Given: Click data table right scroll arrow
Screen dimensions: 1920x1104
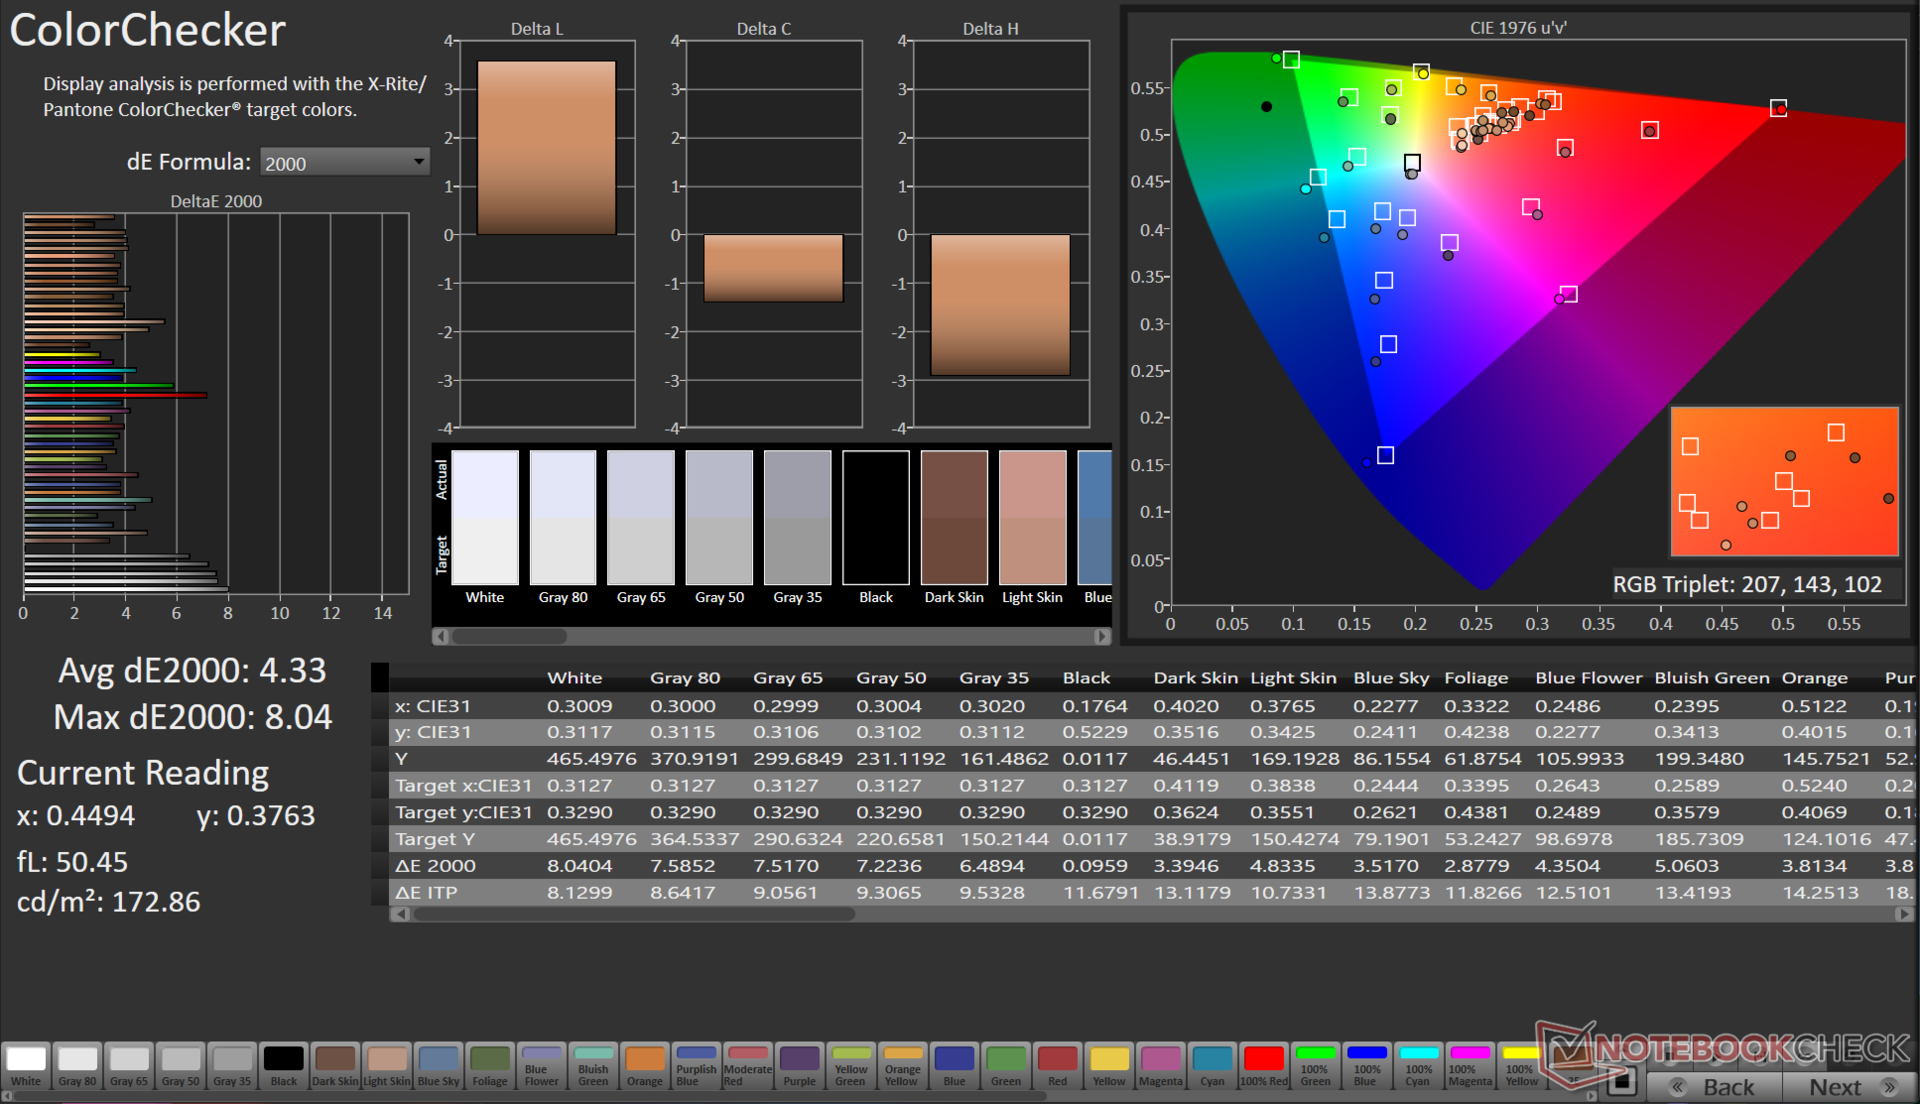Looking at the screenshot, I should tap(1903, 914).
